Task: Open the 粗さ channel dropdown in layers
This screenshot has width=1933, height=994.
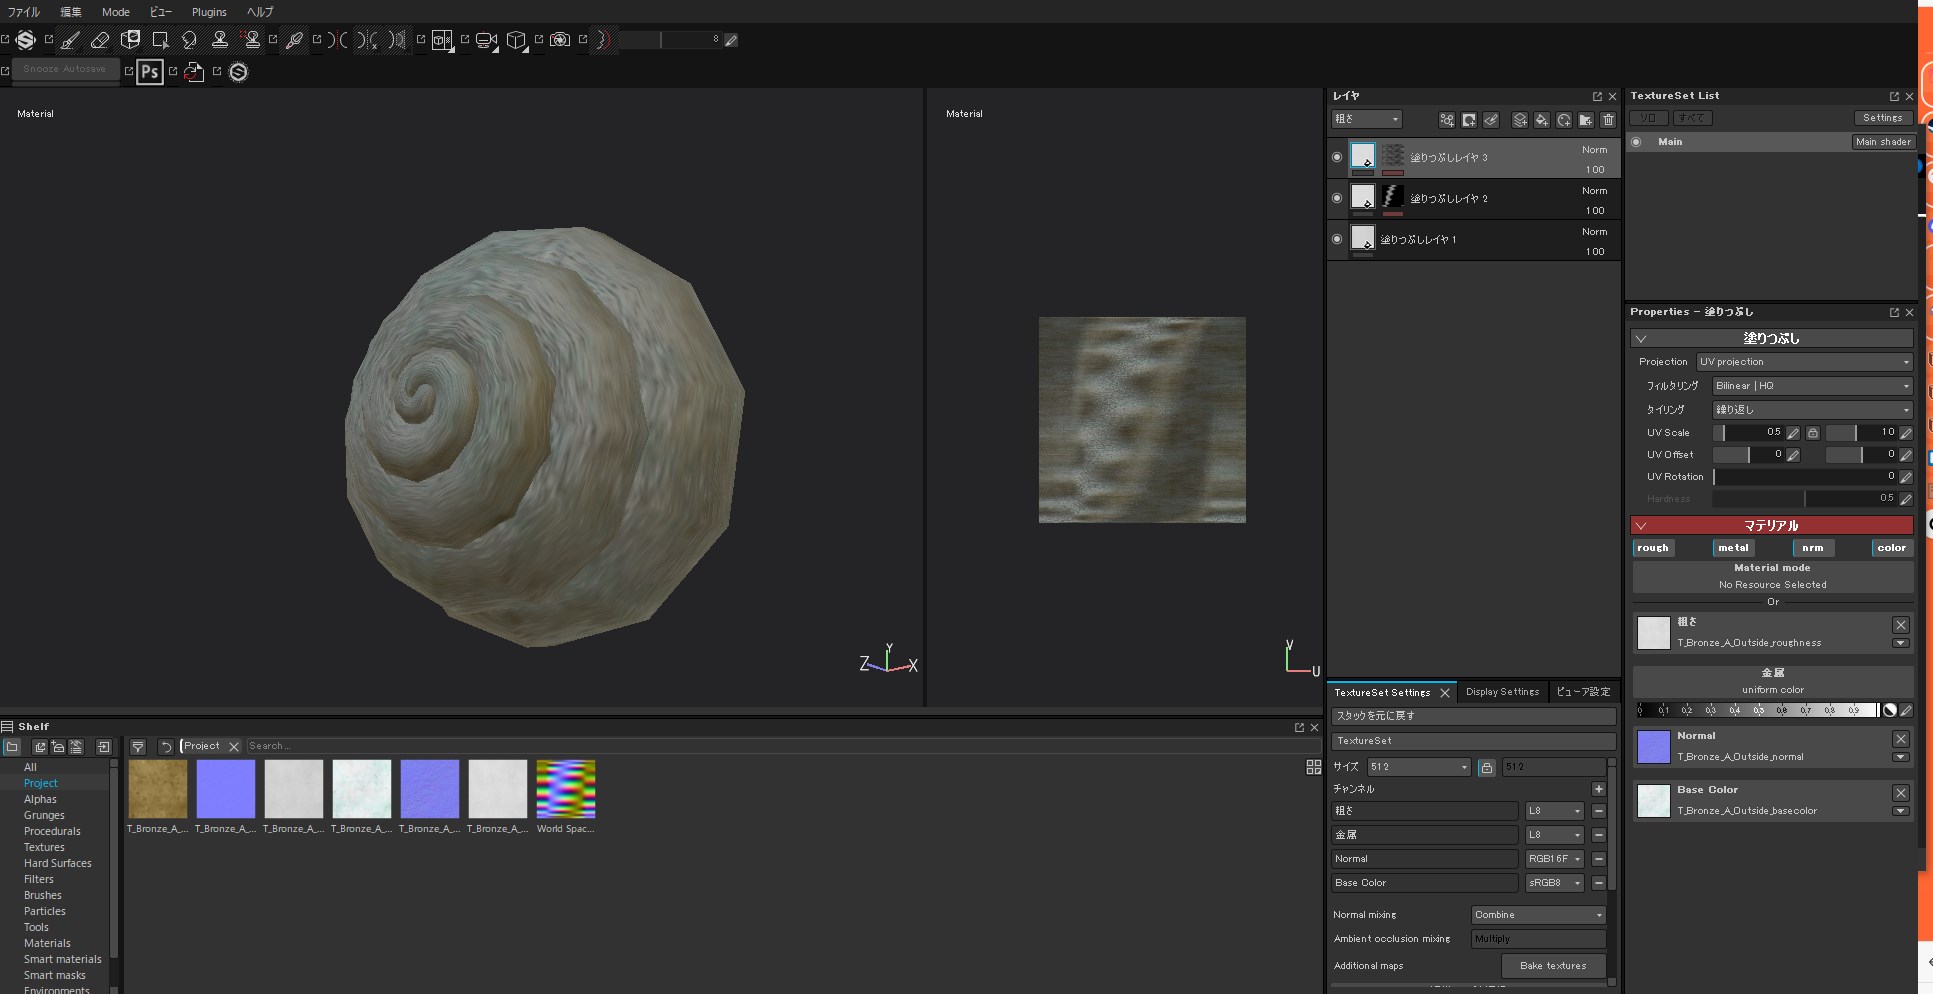Action: coord(1366,119)
